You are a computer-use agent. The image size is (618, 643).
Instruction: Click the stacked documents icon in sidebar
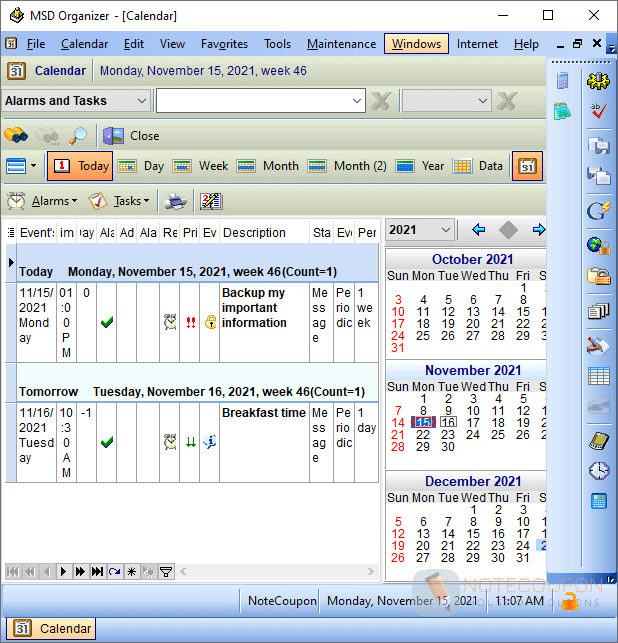pyautogui.click(x=598, y=311)
